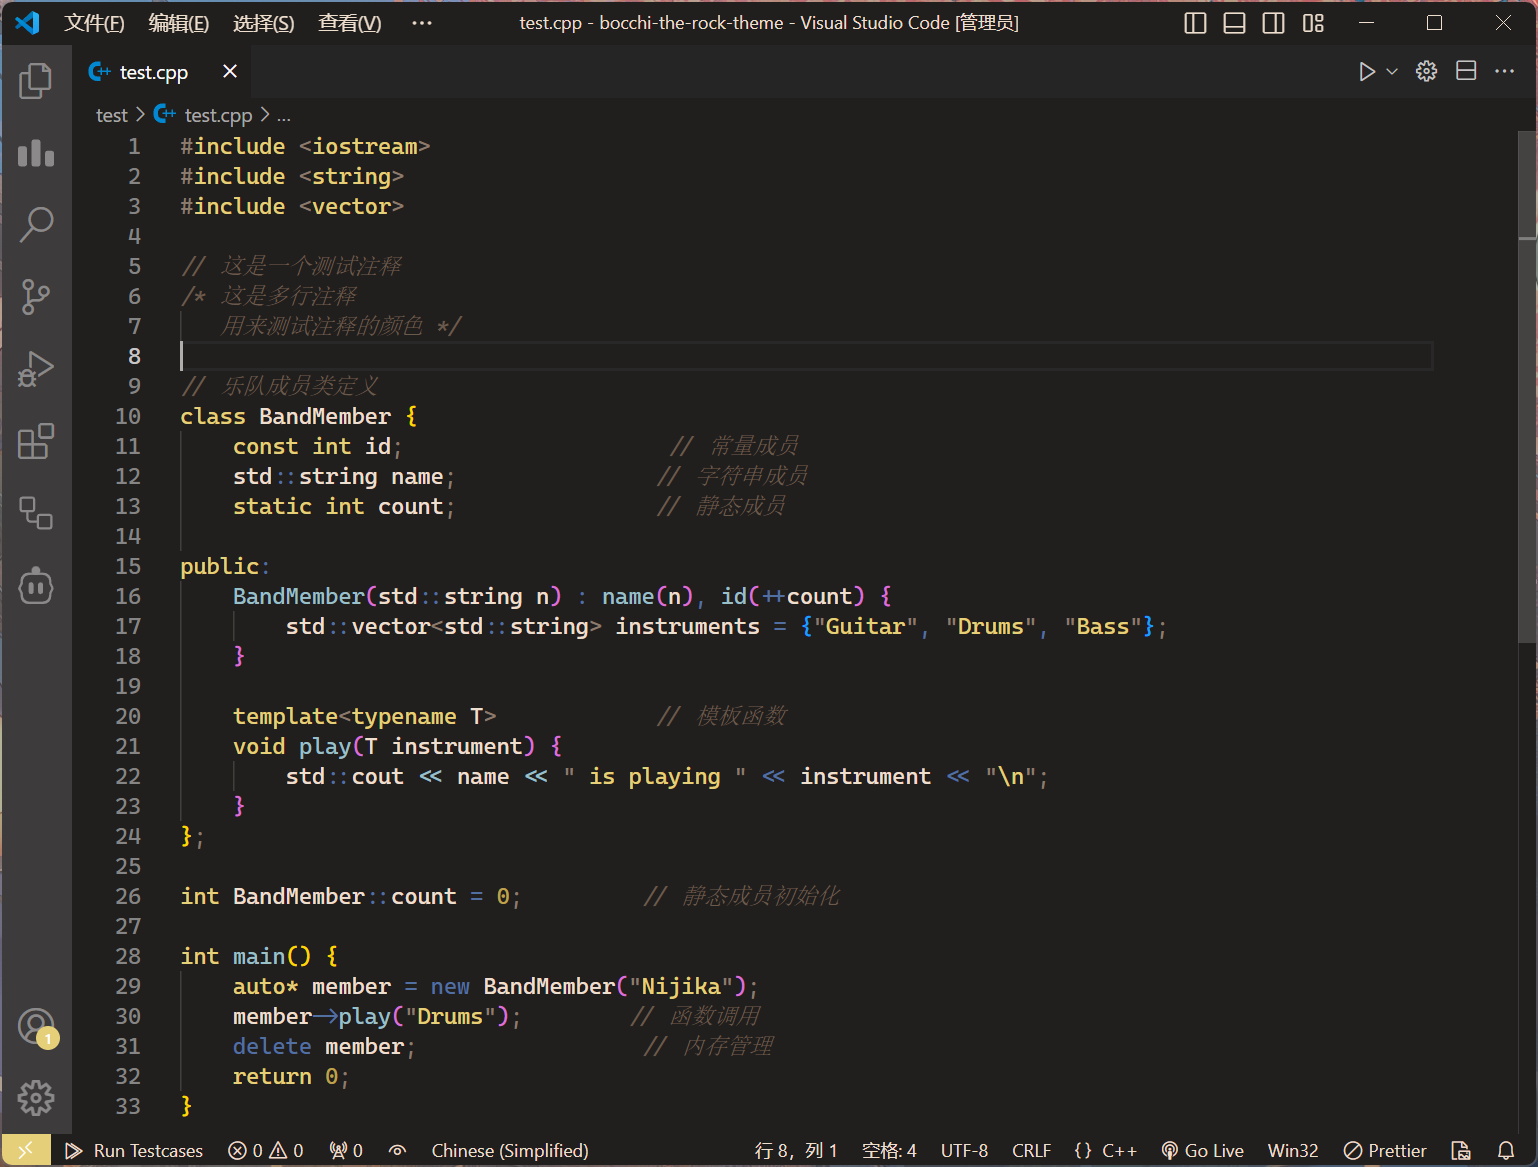Open the Extensions view
This screenshot has height=1167, width=1538.
(36, 441)
